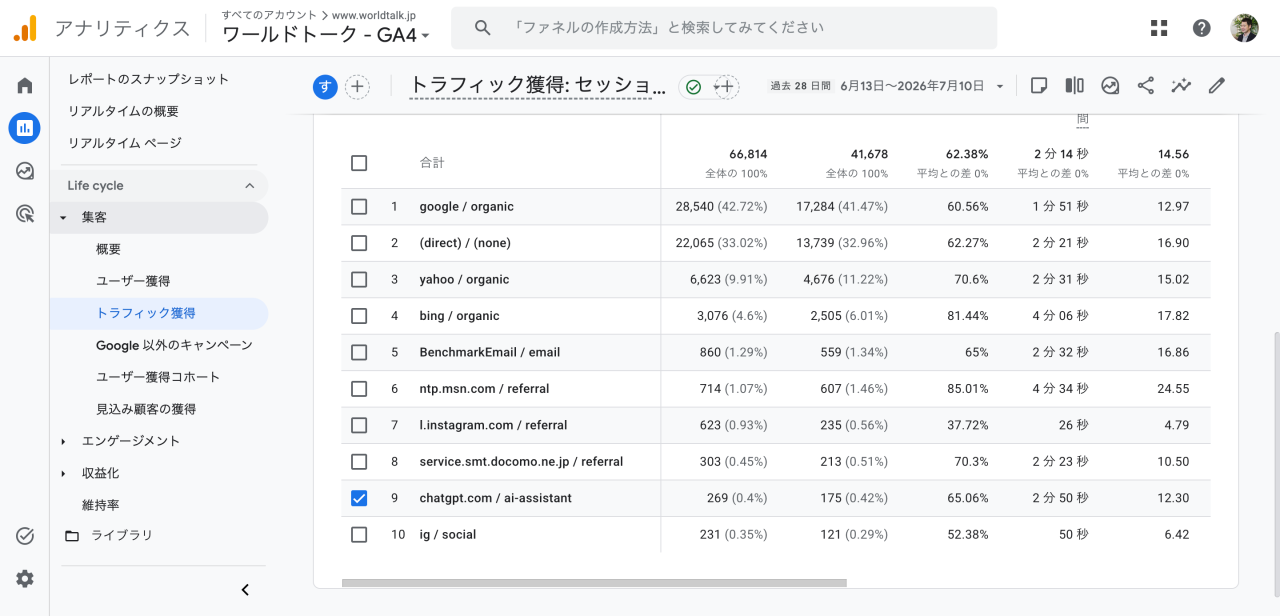Open the Google apps grid
1280x616 pixels.
click(1159, 28)
